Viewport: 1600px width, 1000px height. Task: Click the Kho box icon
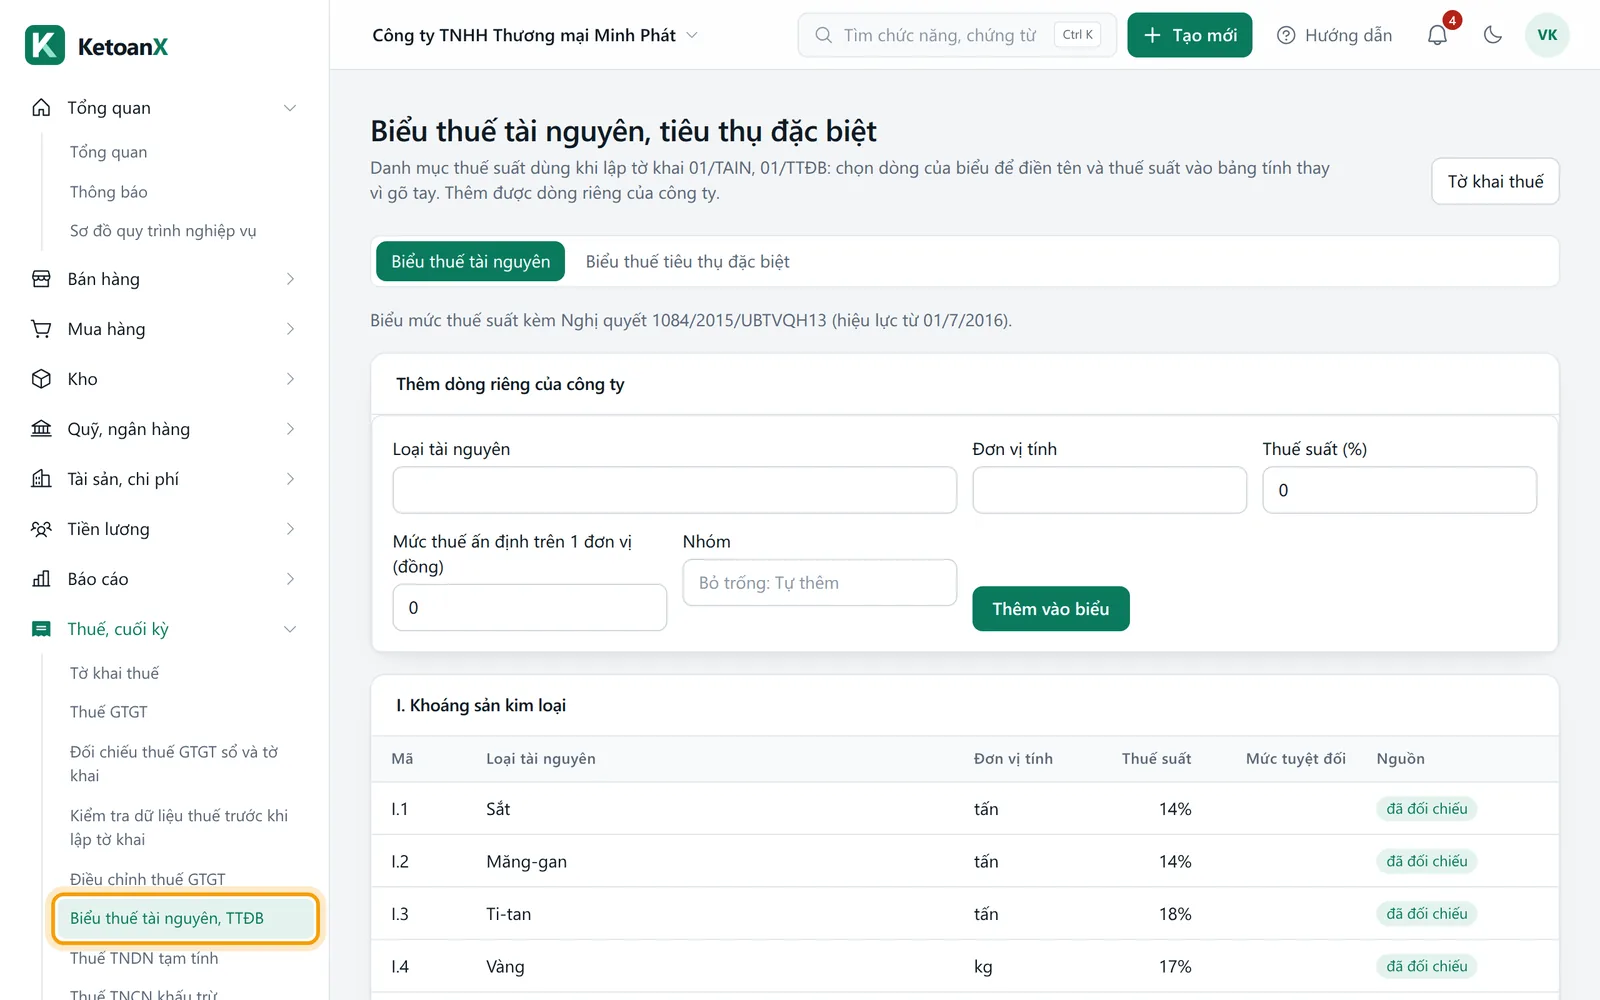pyautogui.click(x=41, y=379)
